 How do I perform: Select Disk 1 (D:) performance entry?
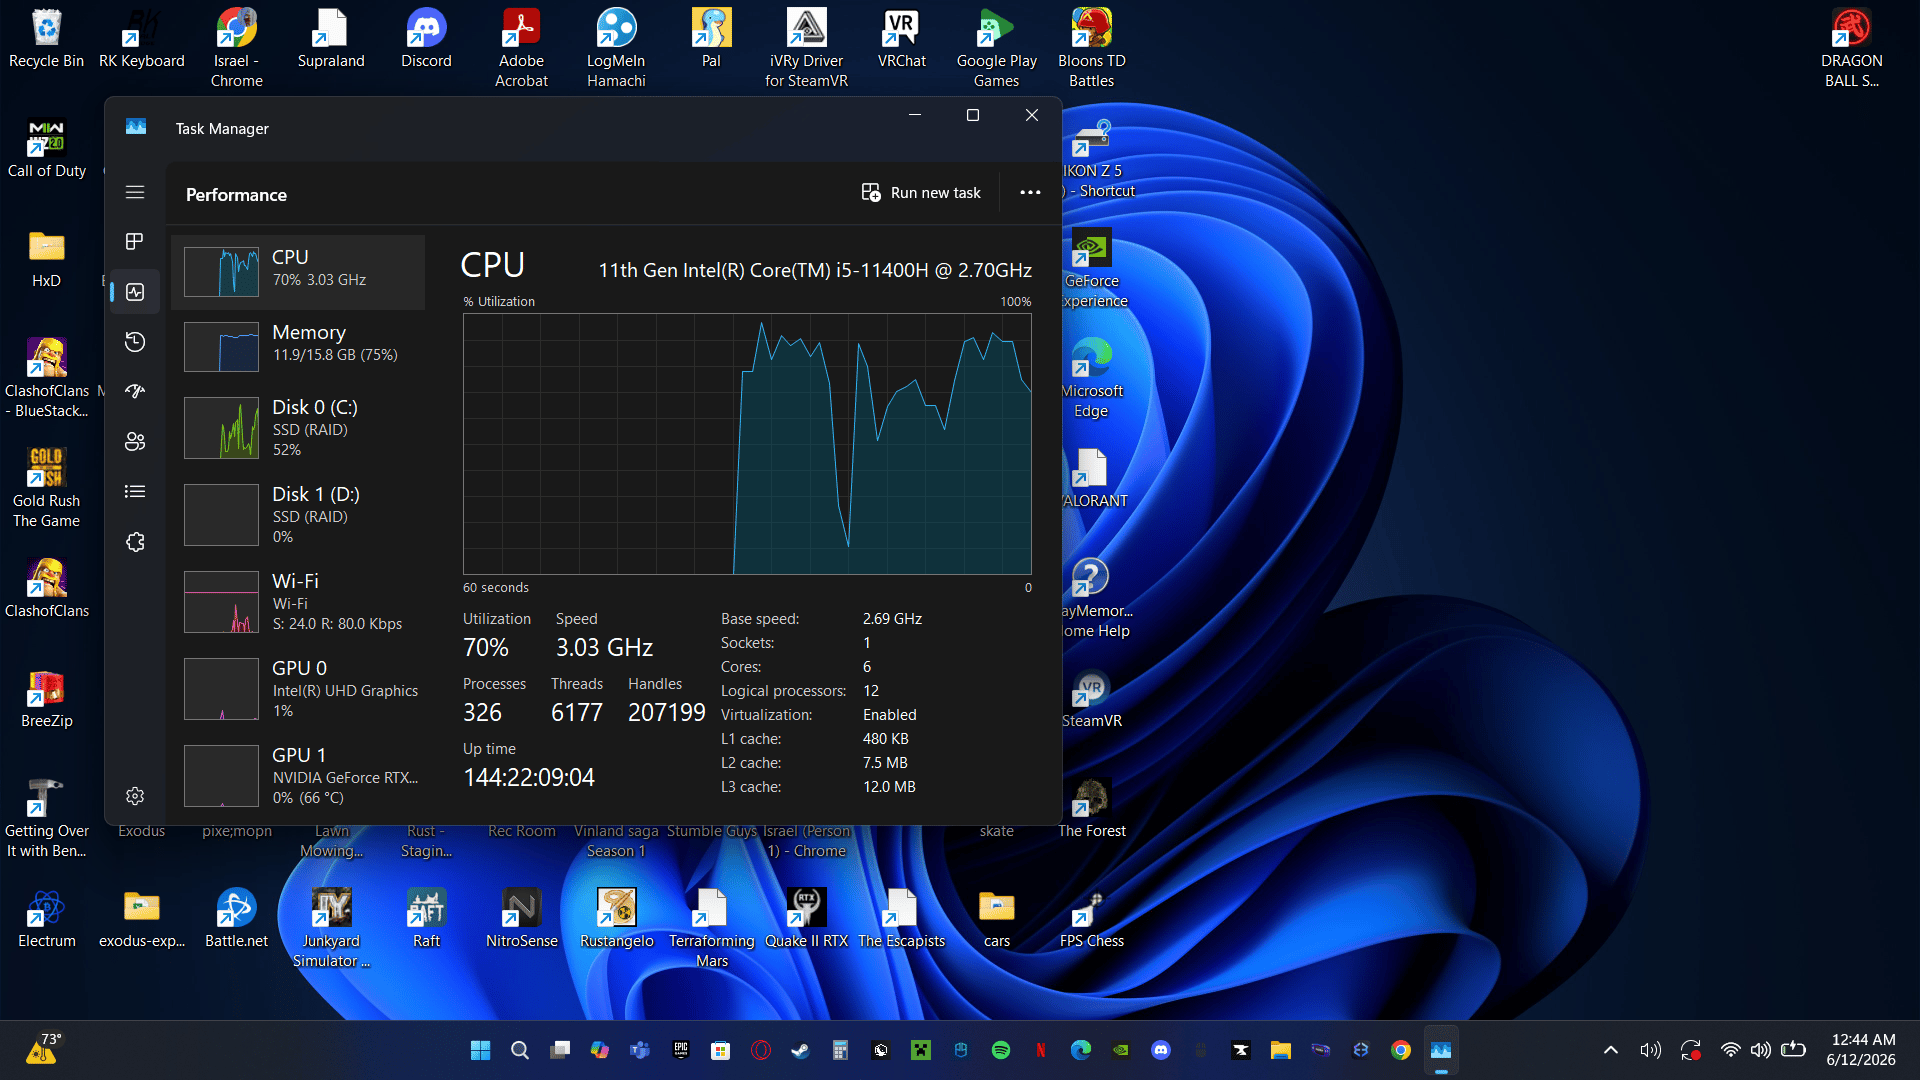(x=298, y=514)
